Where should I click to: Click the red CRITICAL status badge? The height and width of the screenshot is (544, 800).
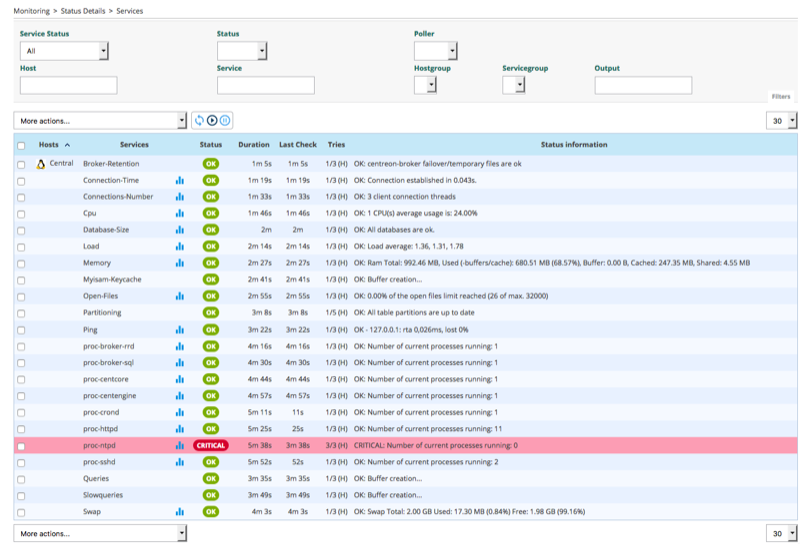click(210, 446)
